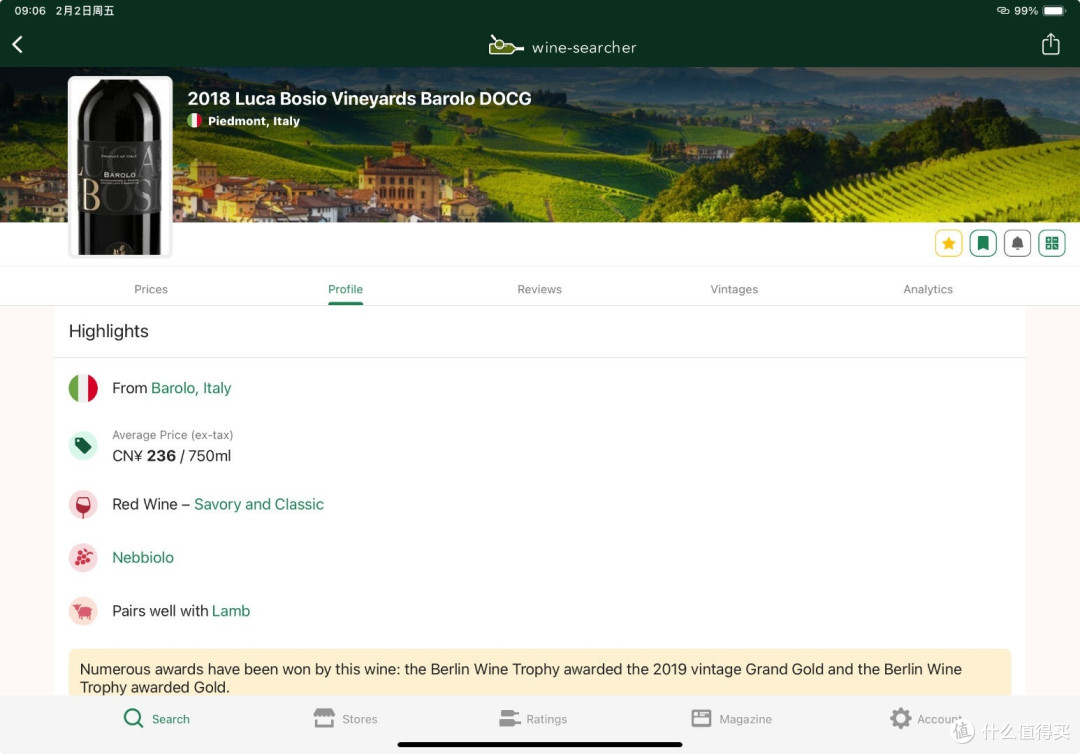Tap the wine title 2018 Luca Bosio Vineyards
The image size is (1080, 754).
359,98
